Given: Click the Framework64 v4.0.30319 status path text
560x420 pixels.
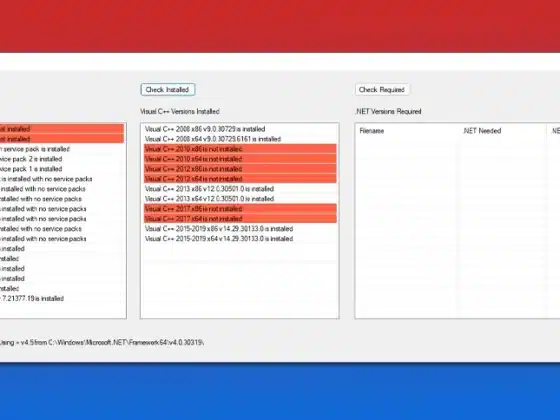Looking at the screenshot, I should coord(102,342).
